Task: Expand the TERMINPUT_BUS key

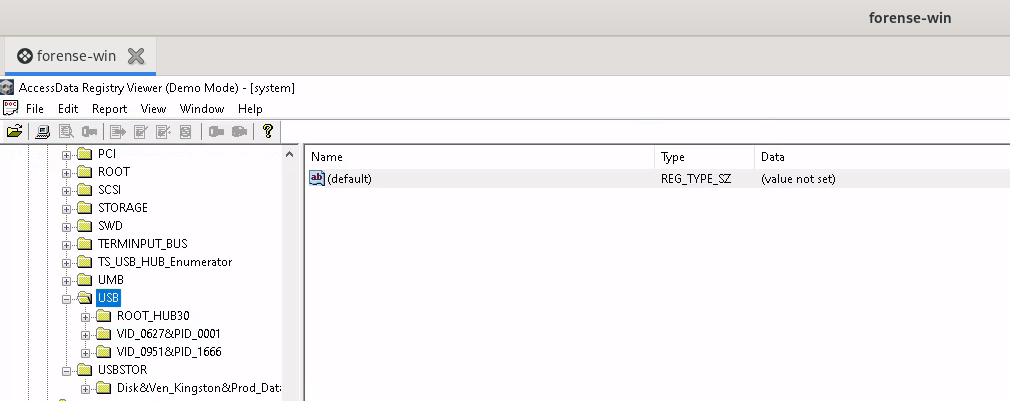Action: click(66, 245)
